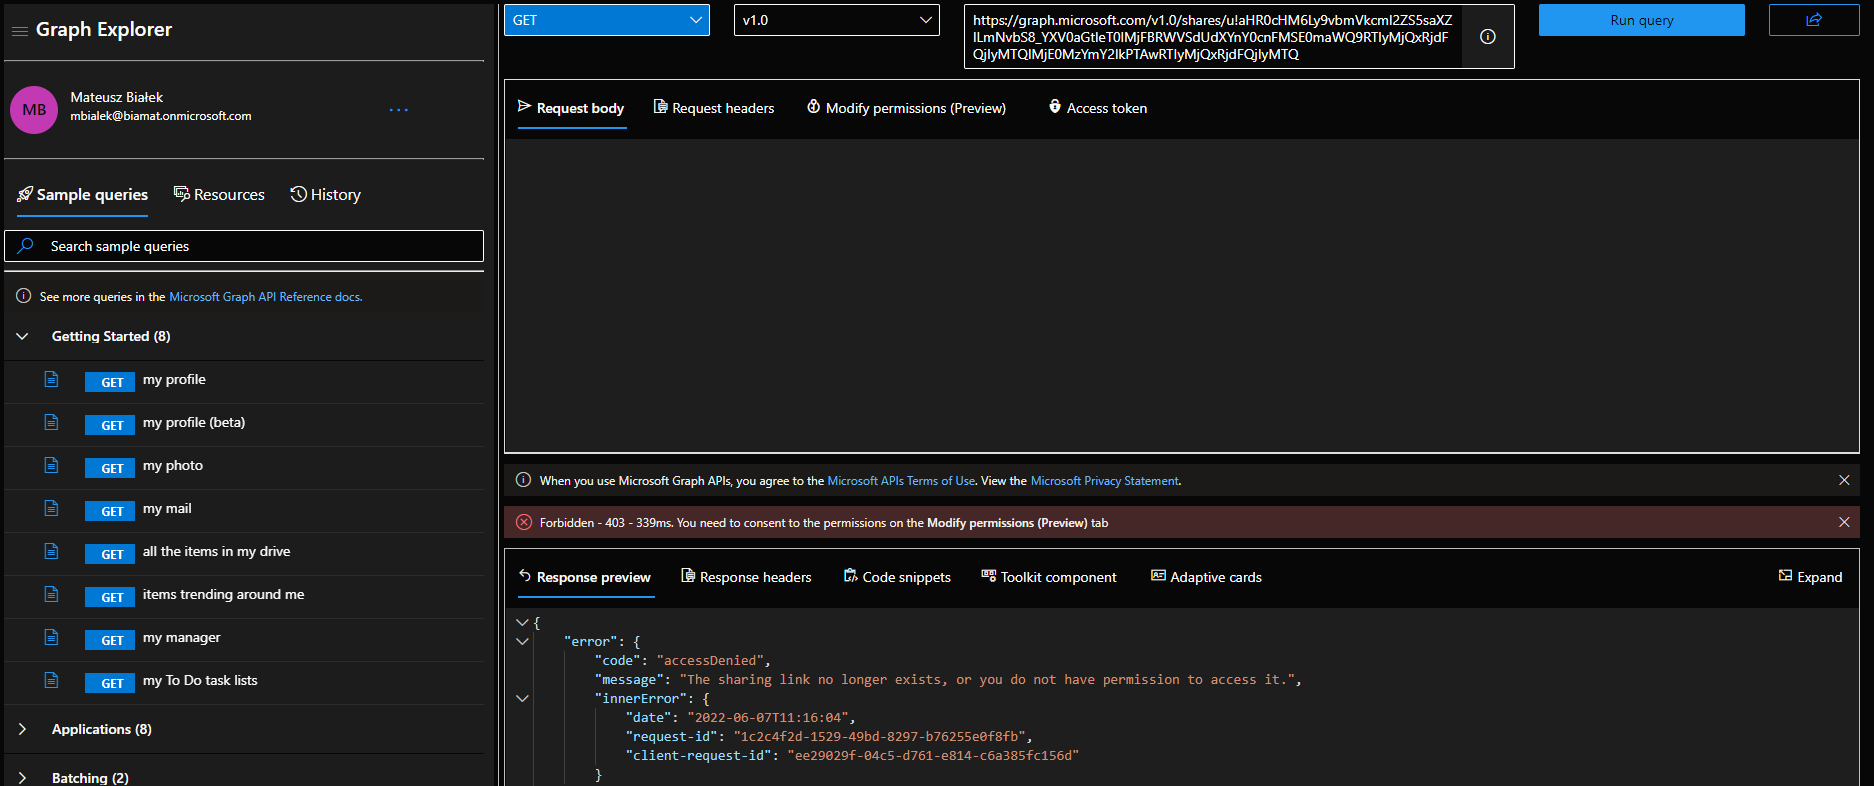Open the Microsoft Graph API Reference docs link
1874x786 pixels.
(266, 297)
